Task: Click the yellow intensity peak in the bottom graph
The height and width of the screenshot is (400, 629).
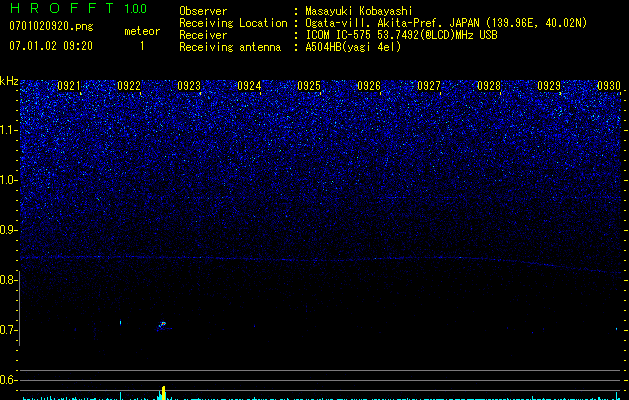Action: [163, 393]
